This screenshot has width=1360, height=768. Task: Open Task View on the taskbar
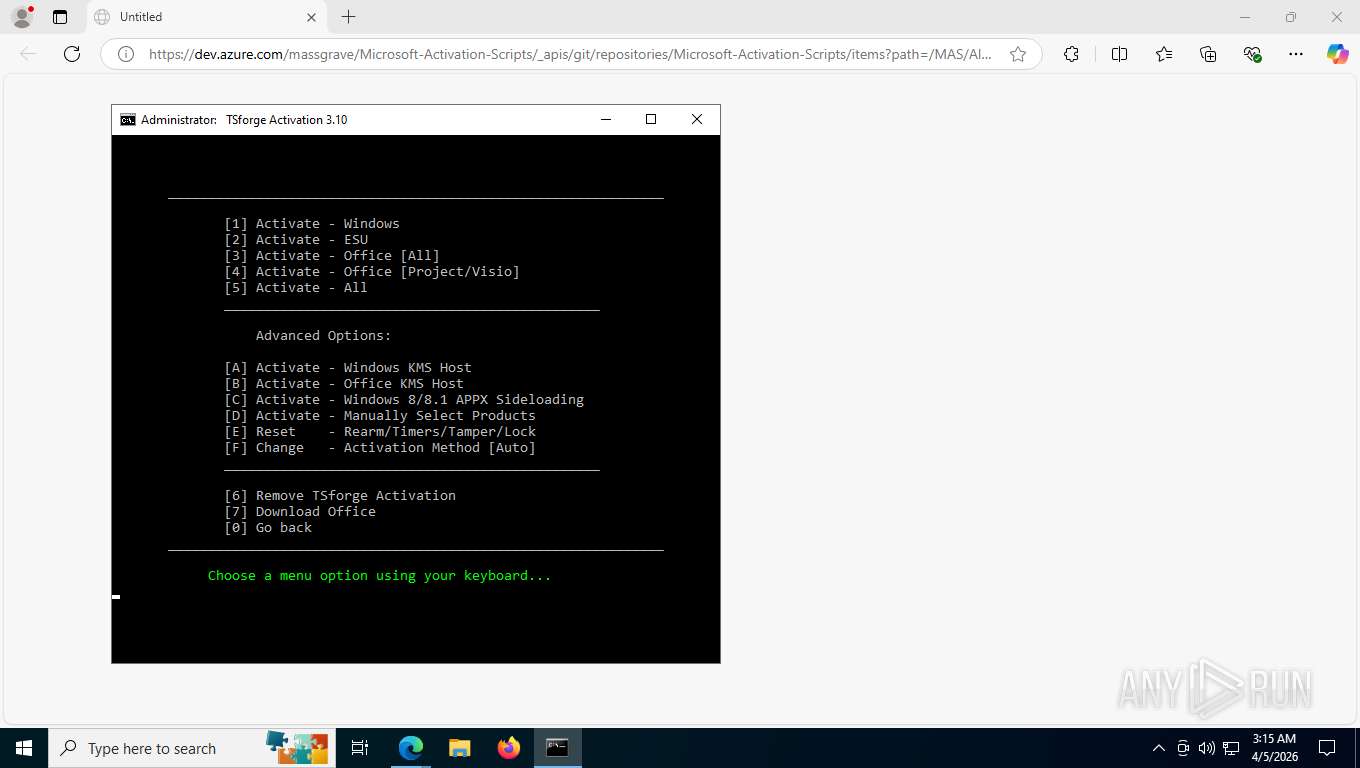(x=360, y=748)
